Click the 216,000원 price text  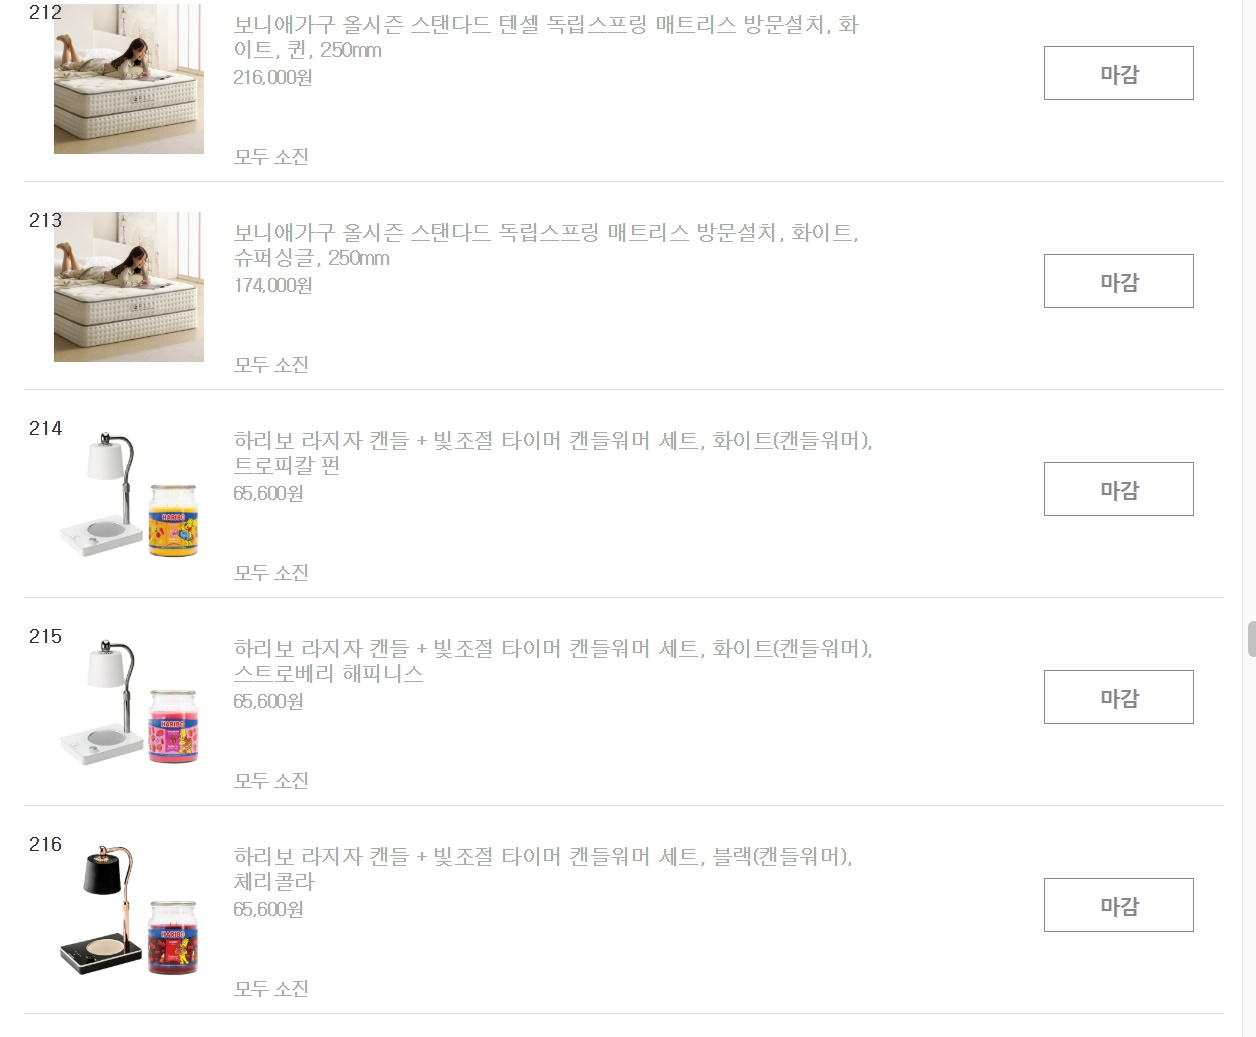pos(273,77)
